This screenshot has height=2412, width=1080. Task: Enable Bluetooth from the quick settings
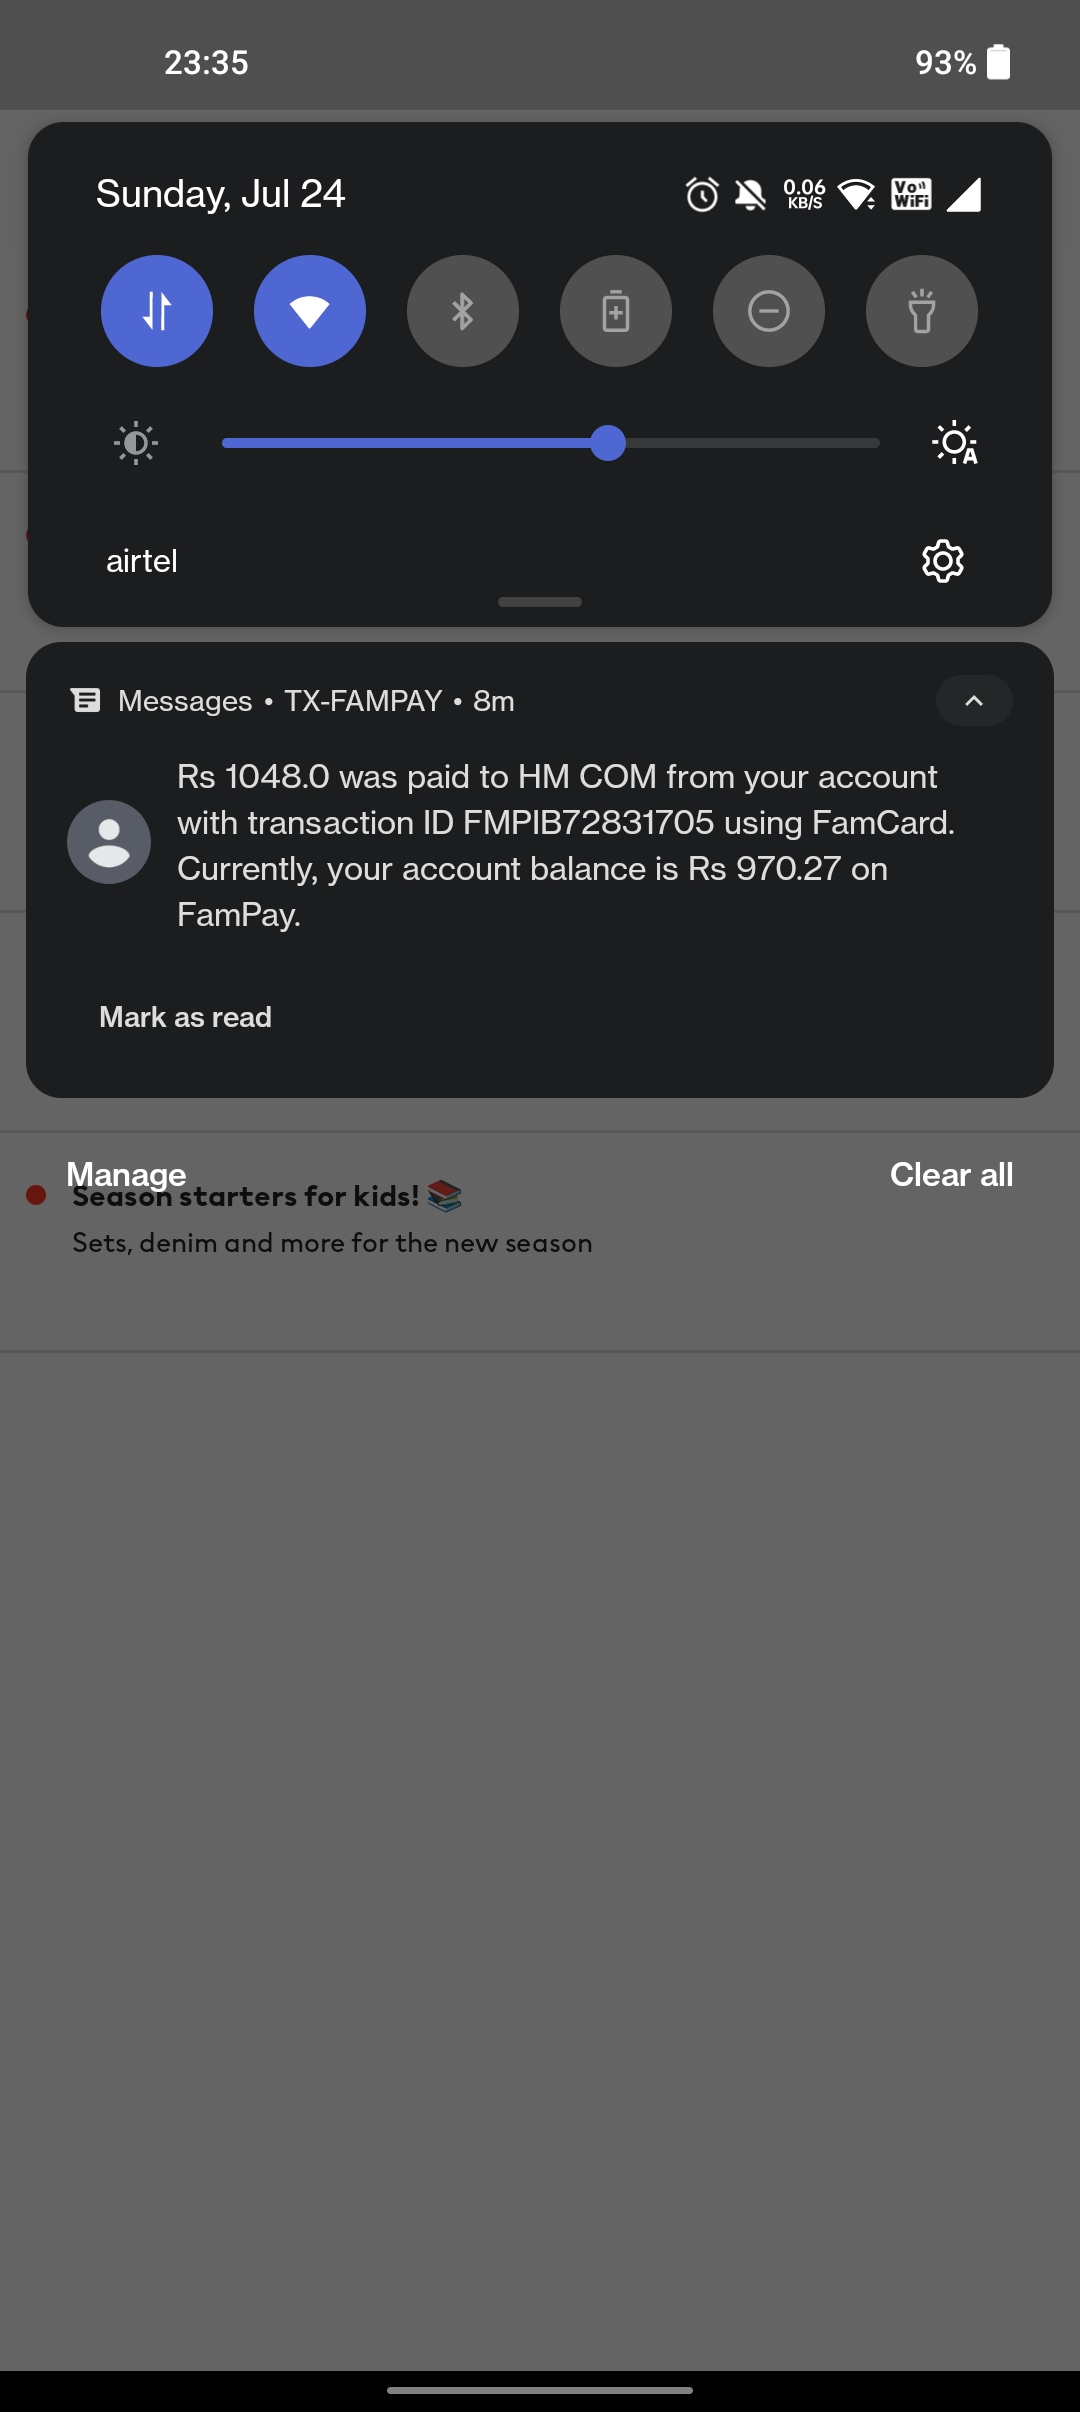click(x=462, y=311)
